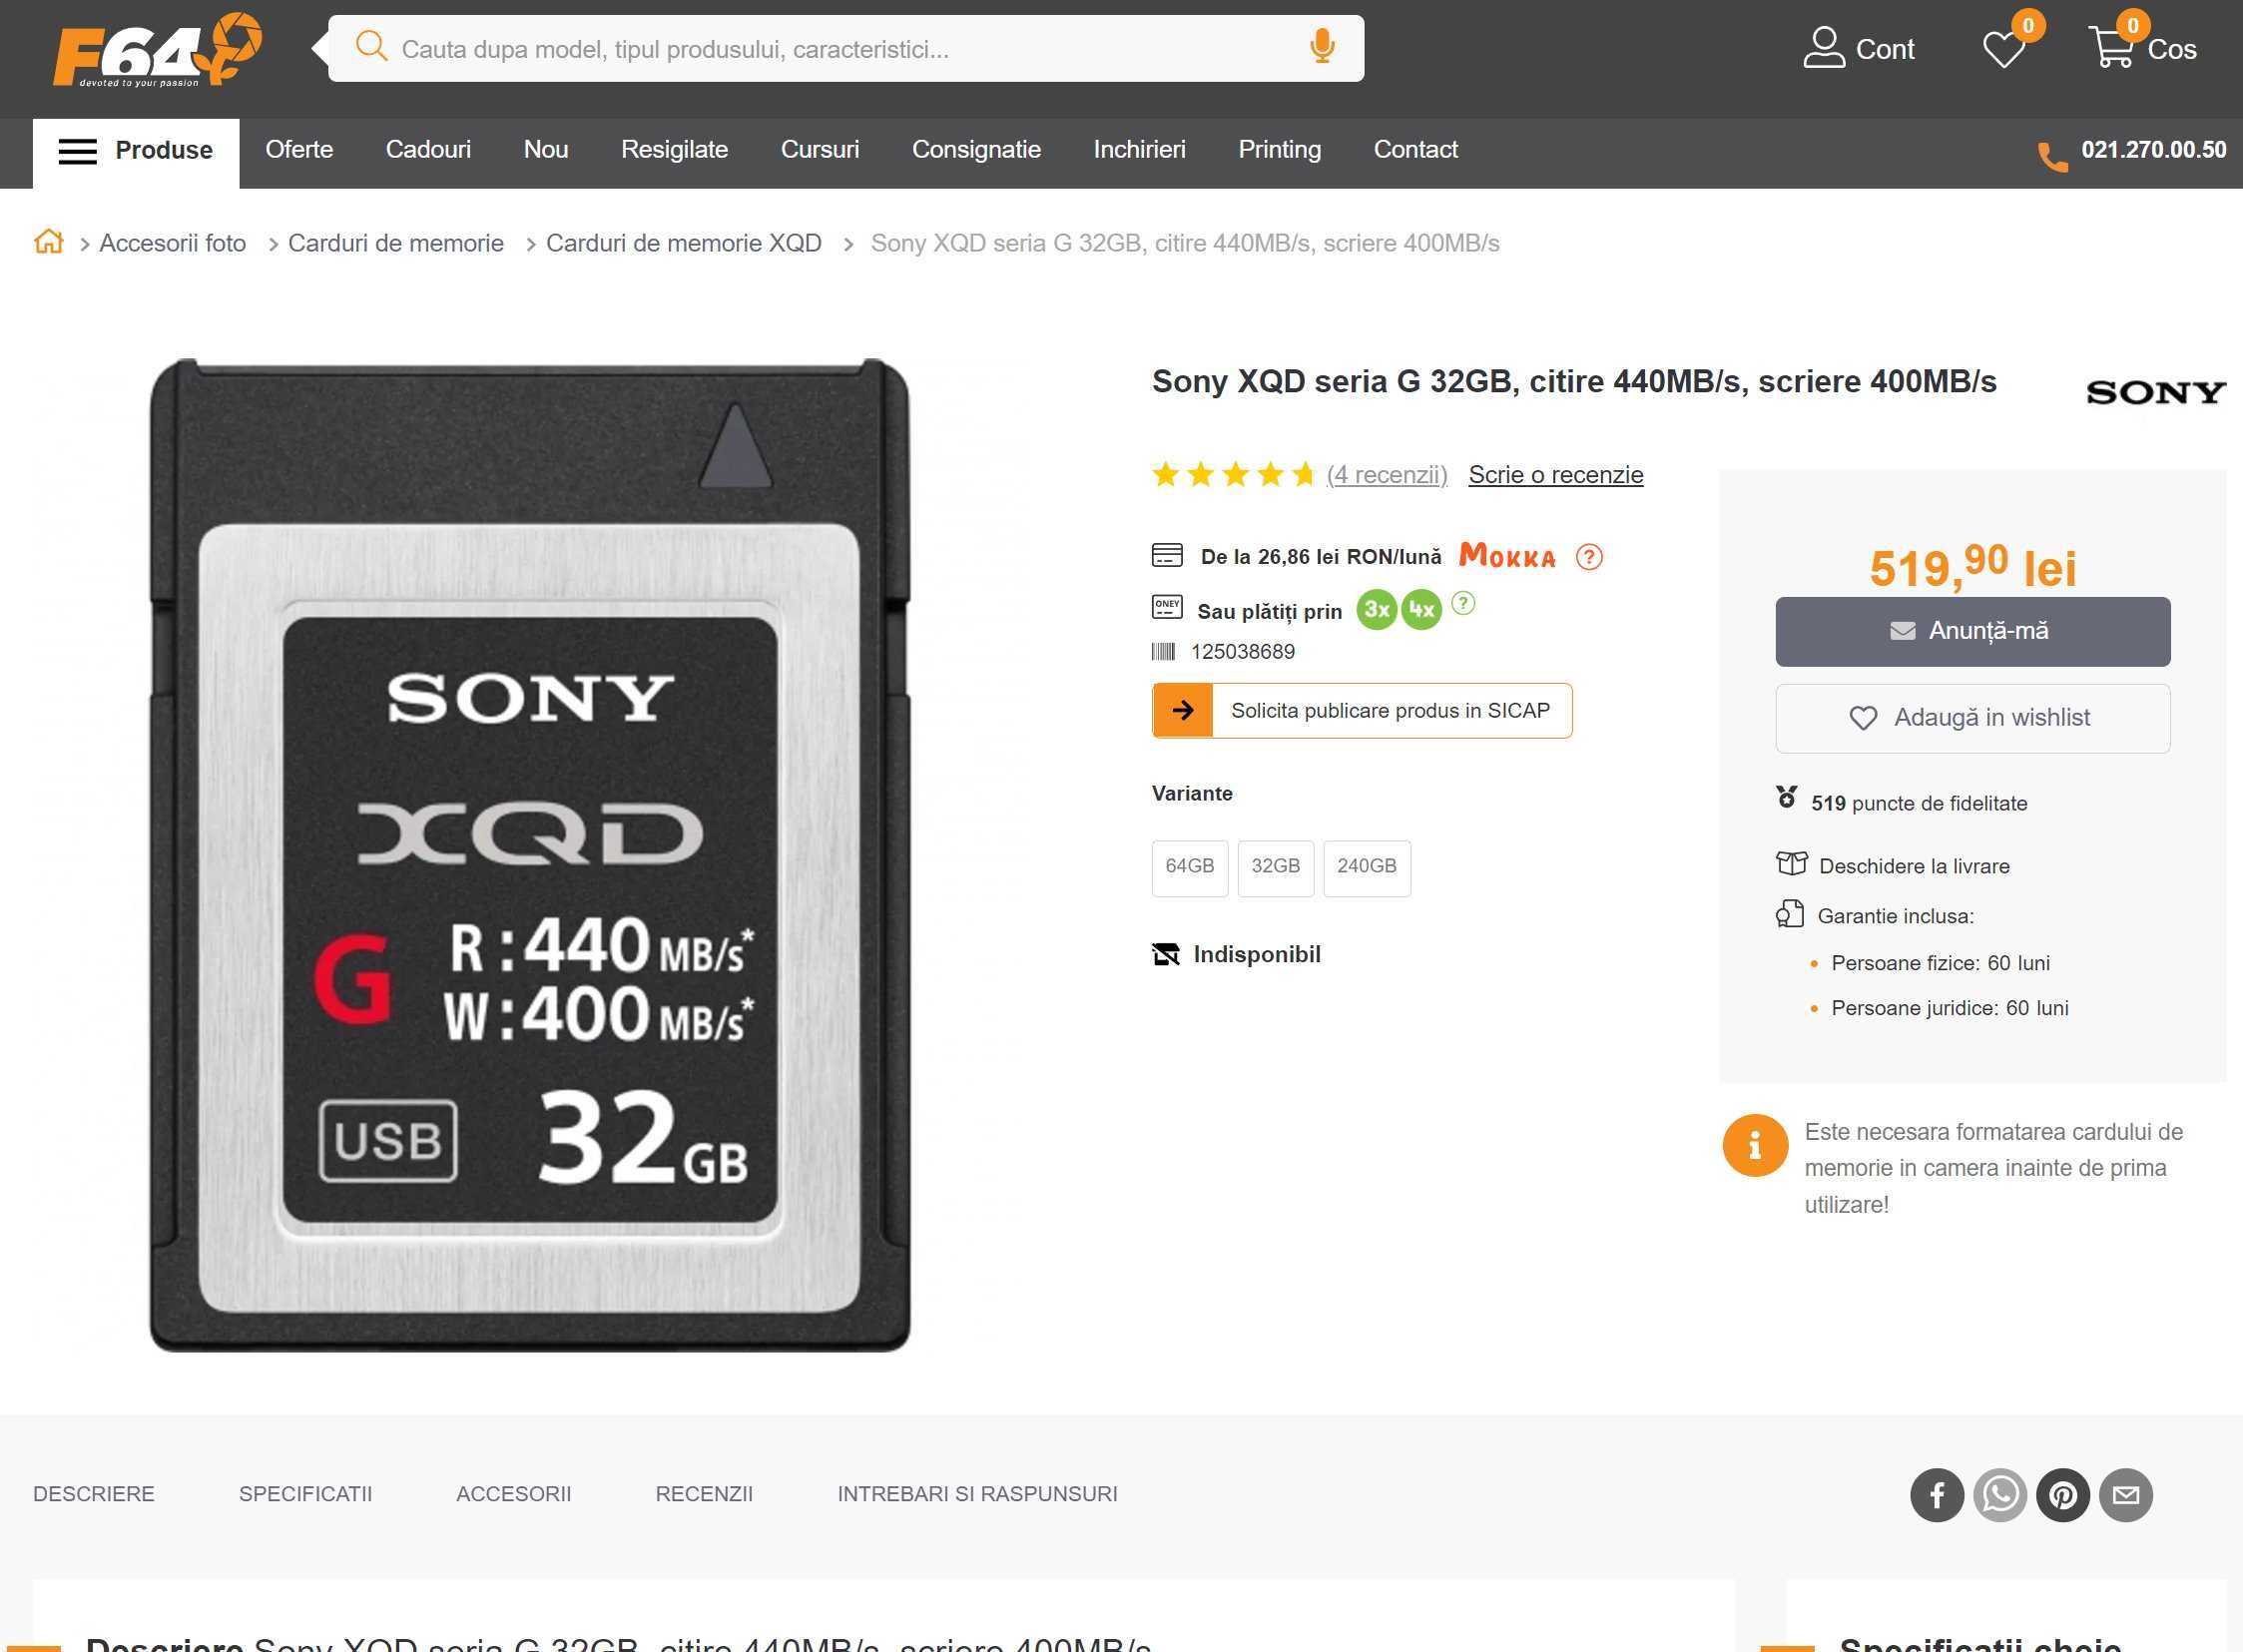This screenshot has height=1652, width=2243.
Task: Click product code 125038689
Action: coord(1243,652)
